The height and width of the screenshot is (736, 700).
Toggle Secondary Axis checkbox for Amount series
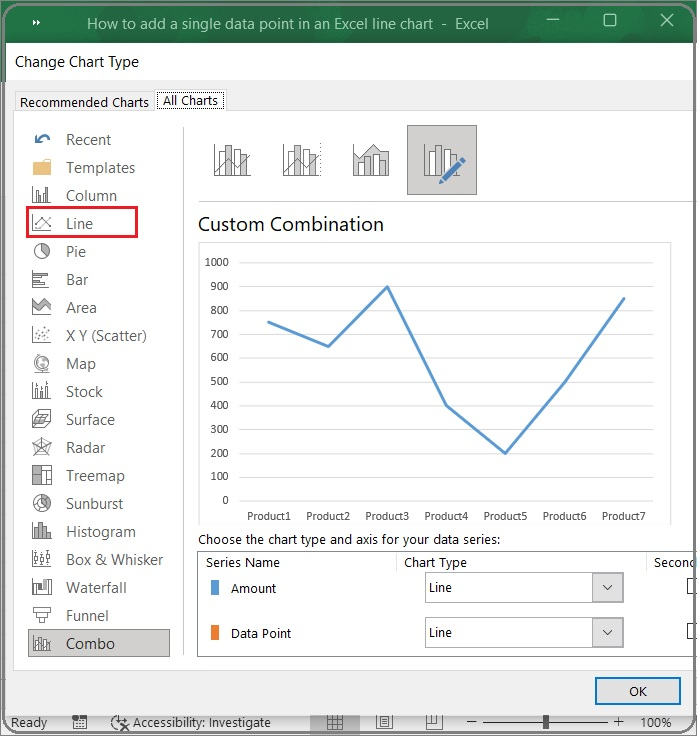coord(692,586)
